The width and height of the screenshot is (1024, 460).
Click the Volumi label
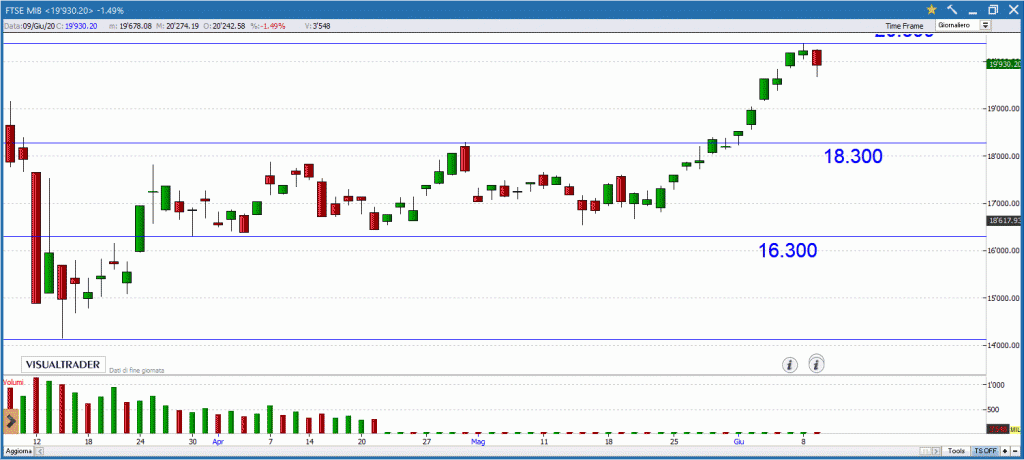[x=14, y=381]
